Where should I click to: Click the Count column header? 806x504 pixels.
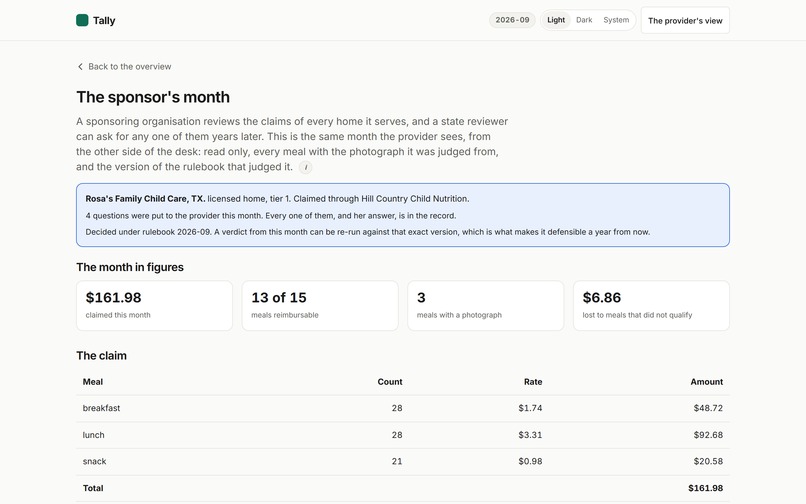tap(390, 382)
